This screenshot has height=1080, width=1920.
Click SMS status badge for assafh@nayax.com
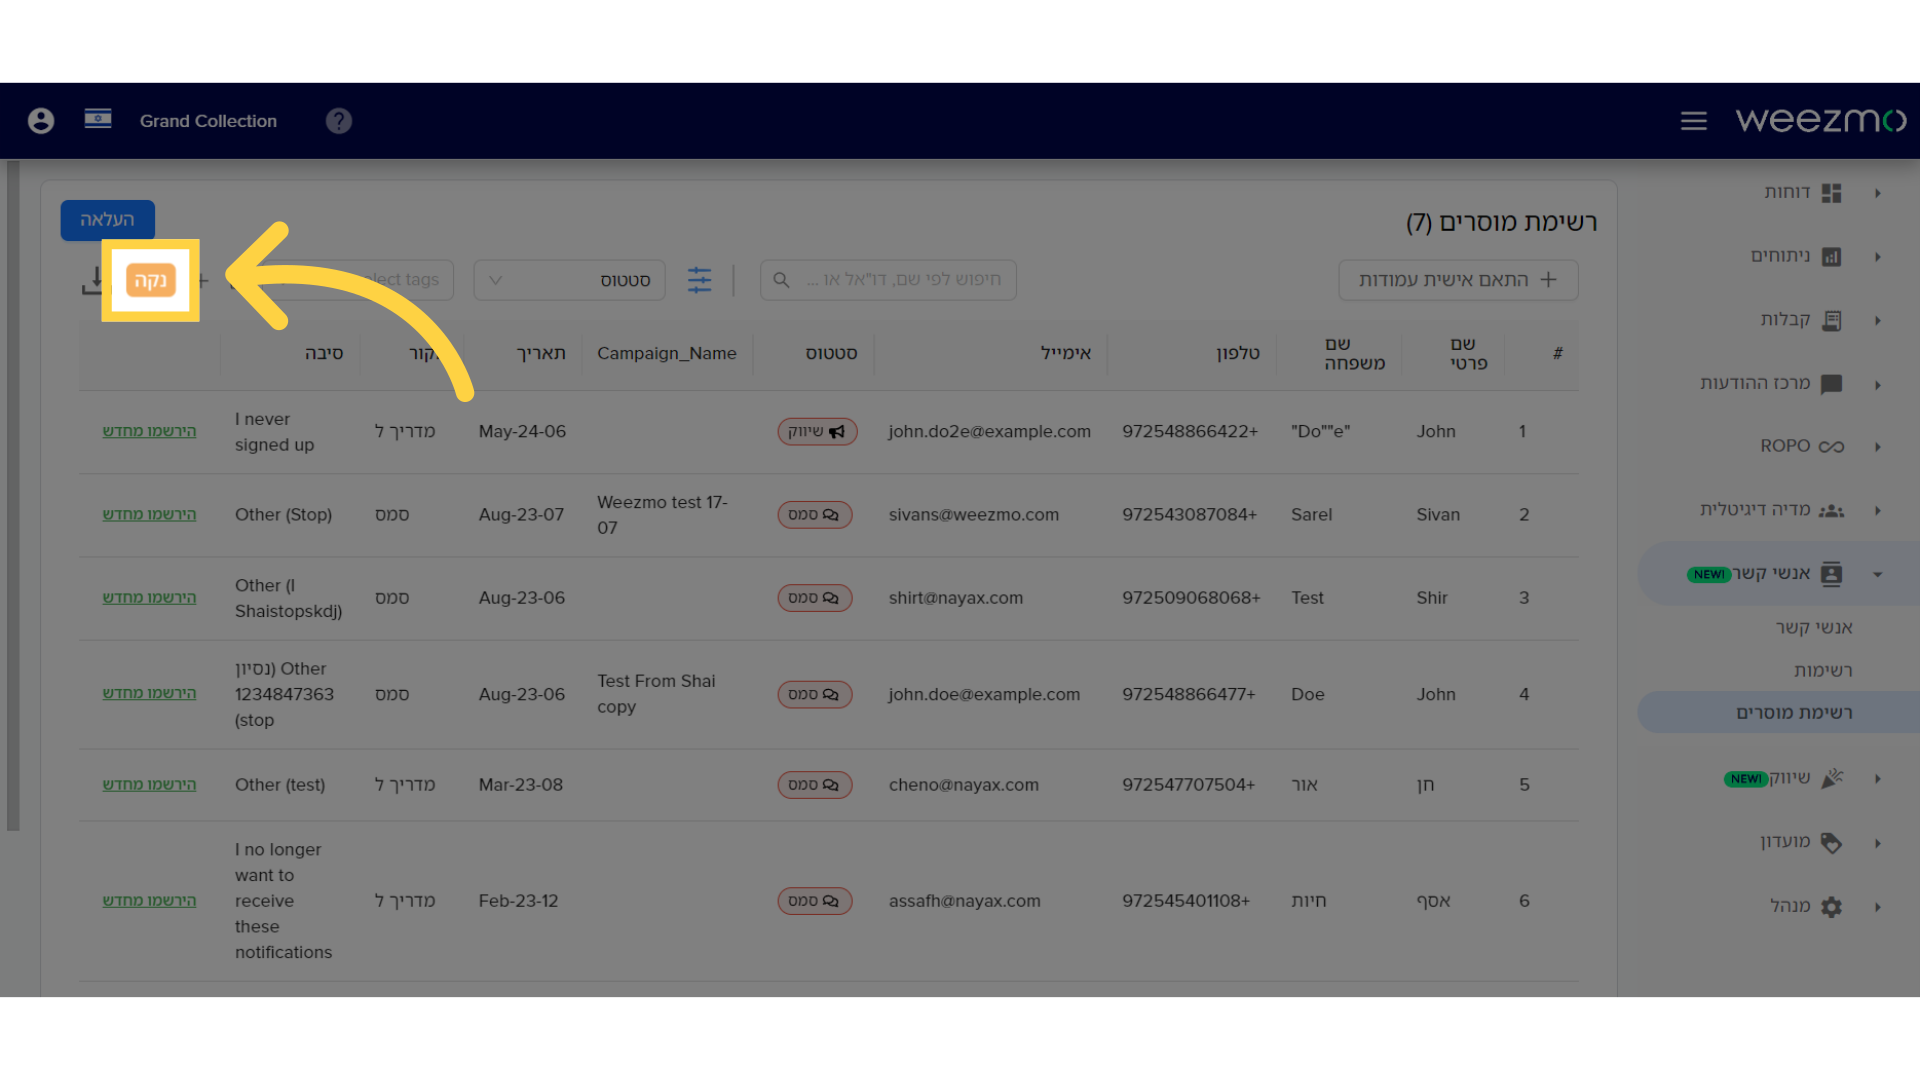pyautogui.click(x=815, y=901)
